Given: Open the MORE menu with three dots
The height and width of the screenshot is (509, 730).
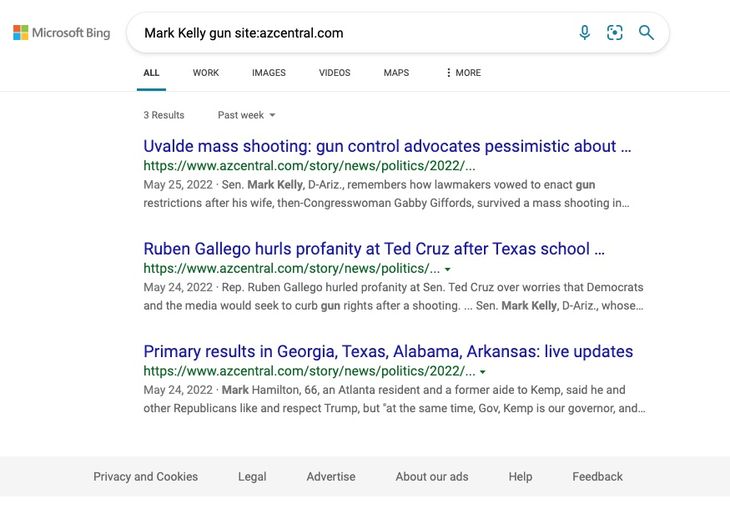Looking at the screenshot, I should tap(462, 73).
